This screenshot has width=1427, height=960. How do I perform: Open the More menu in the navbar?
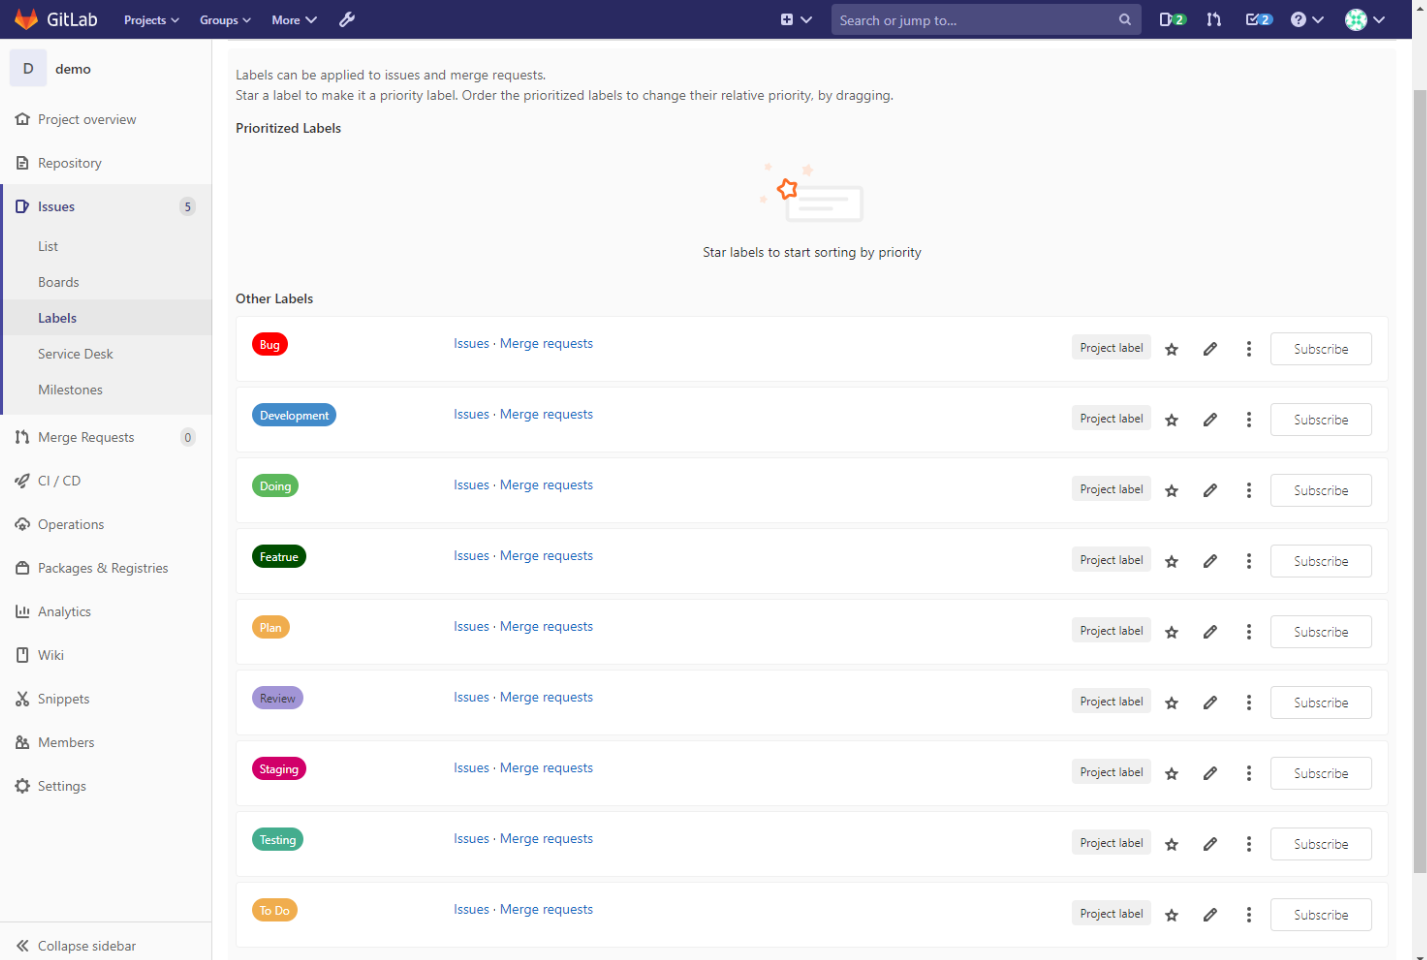pyautogui.click(x=293, y=19)
